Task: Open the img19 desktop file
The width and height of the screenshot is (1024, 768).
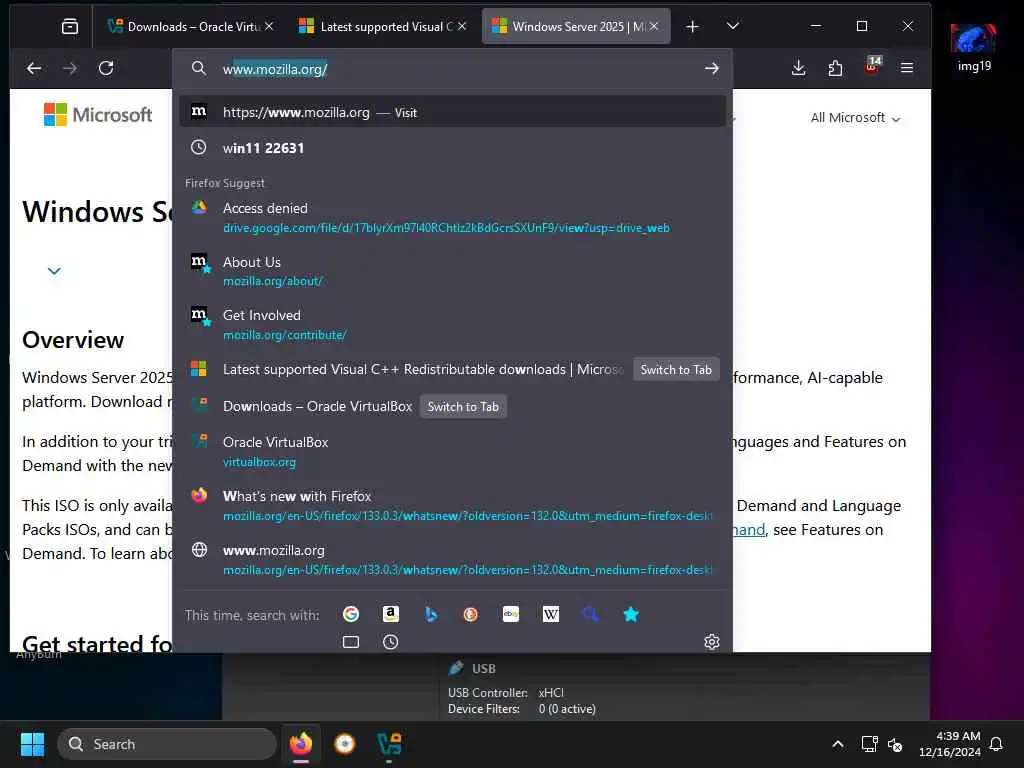Action: tap(974, 48)
